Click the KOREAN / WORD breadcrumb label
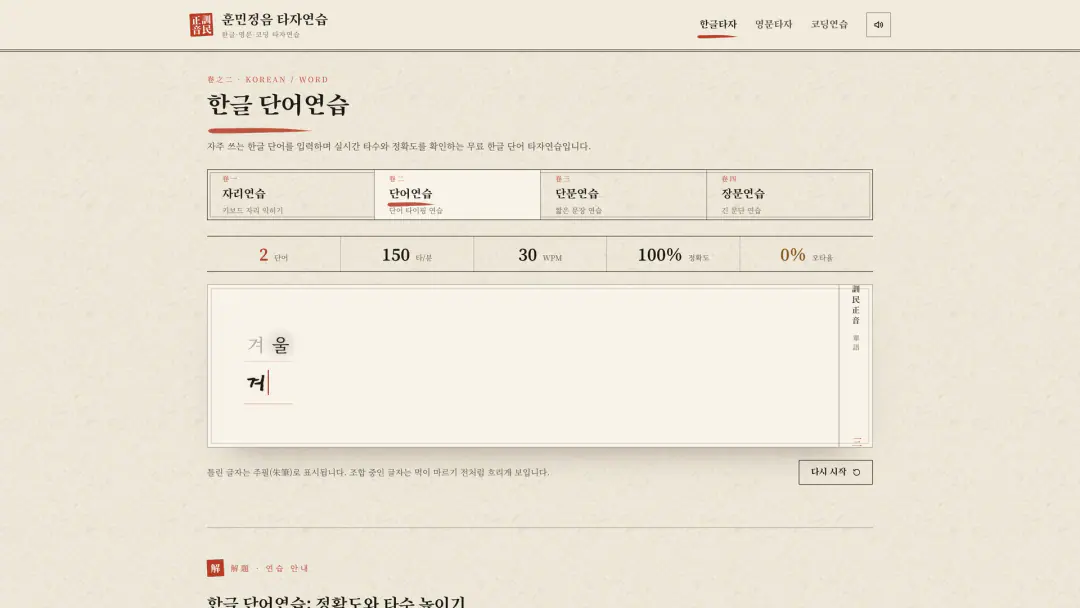1080x608 pixels. click(287, 80)
